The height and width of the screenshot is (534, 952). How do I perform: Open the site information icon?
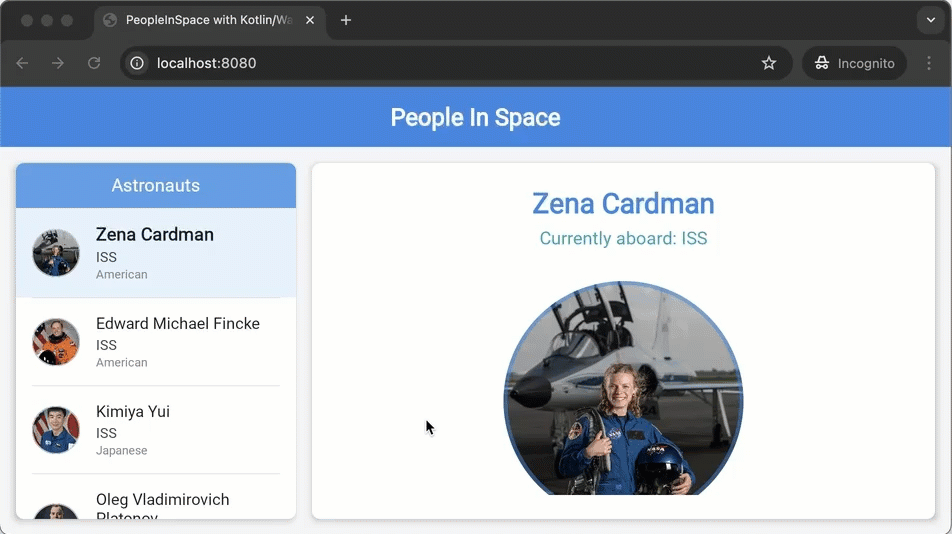tap(138, 63)
